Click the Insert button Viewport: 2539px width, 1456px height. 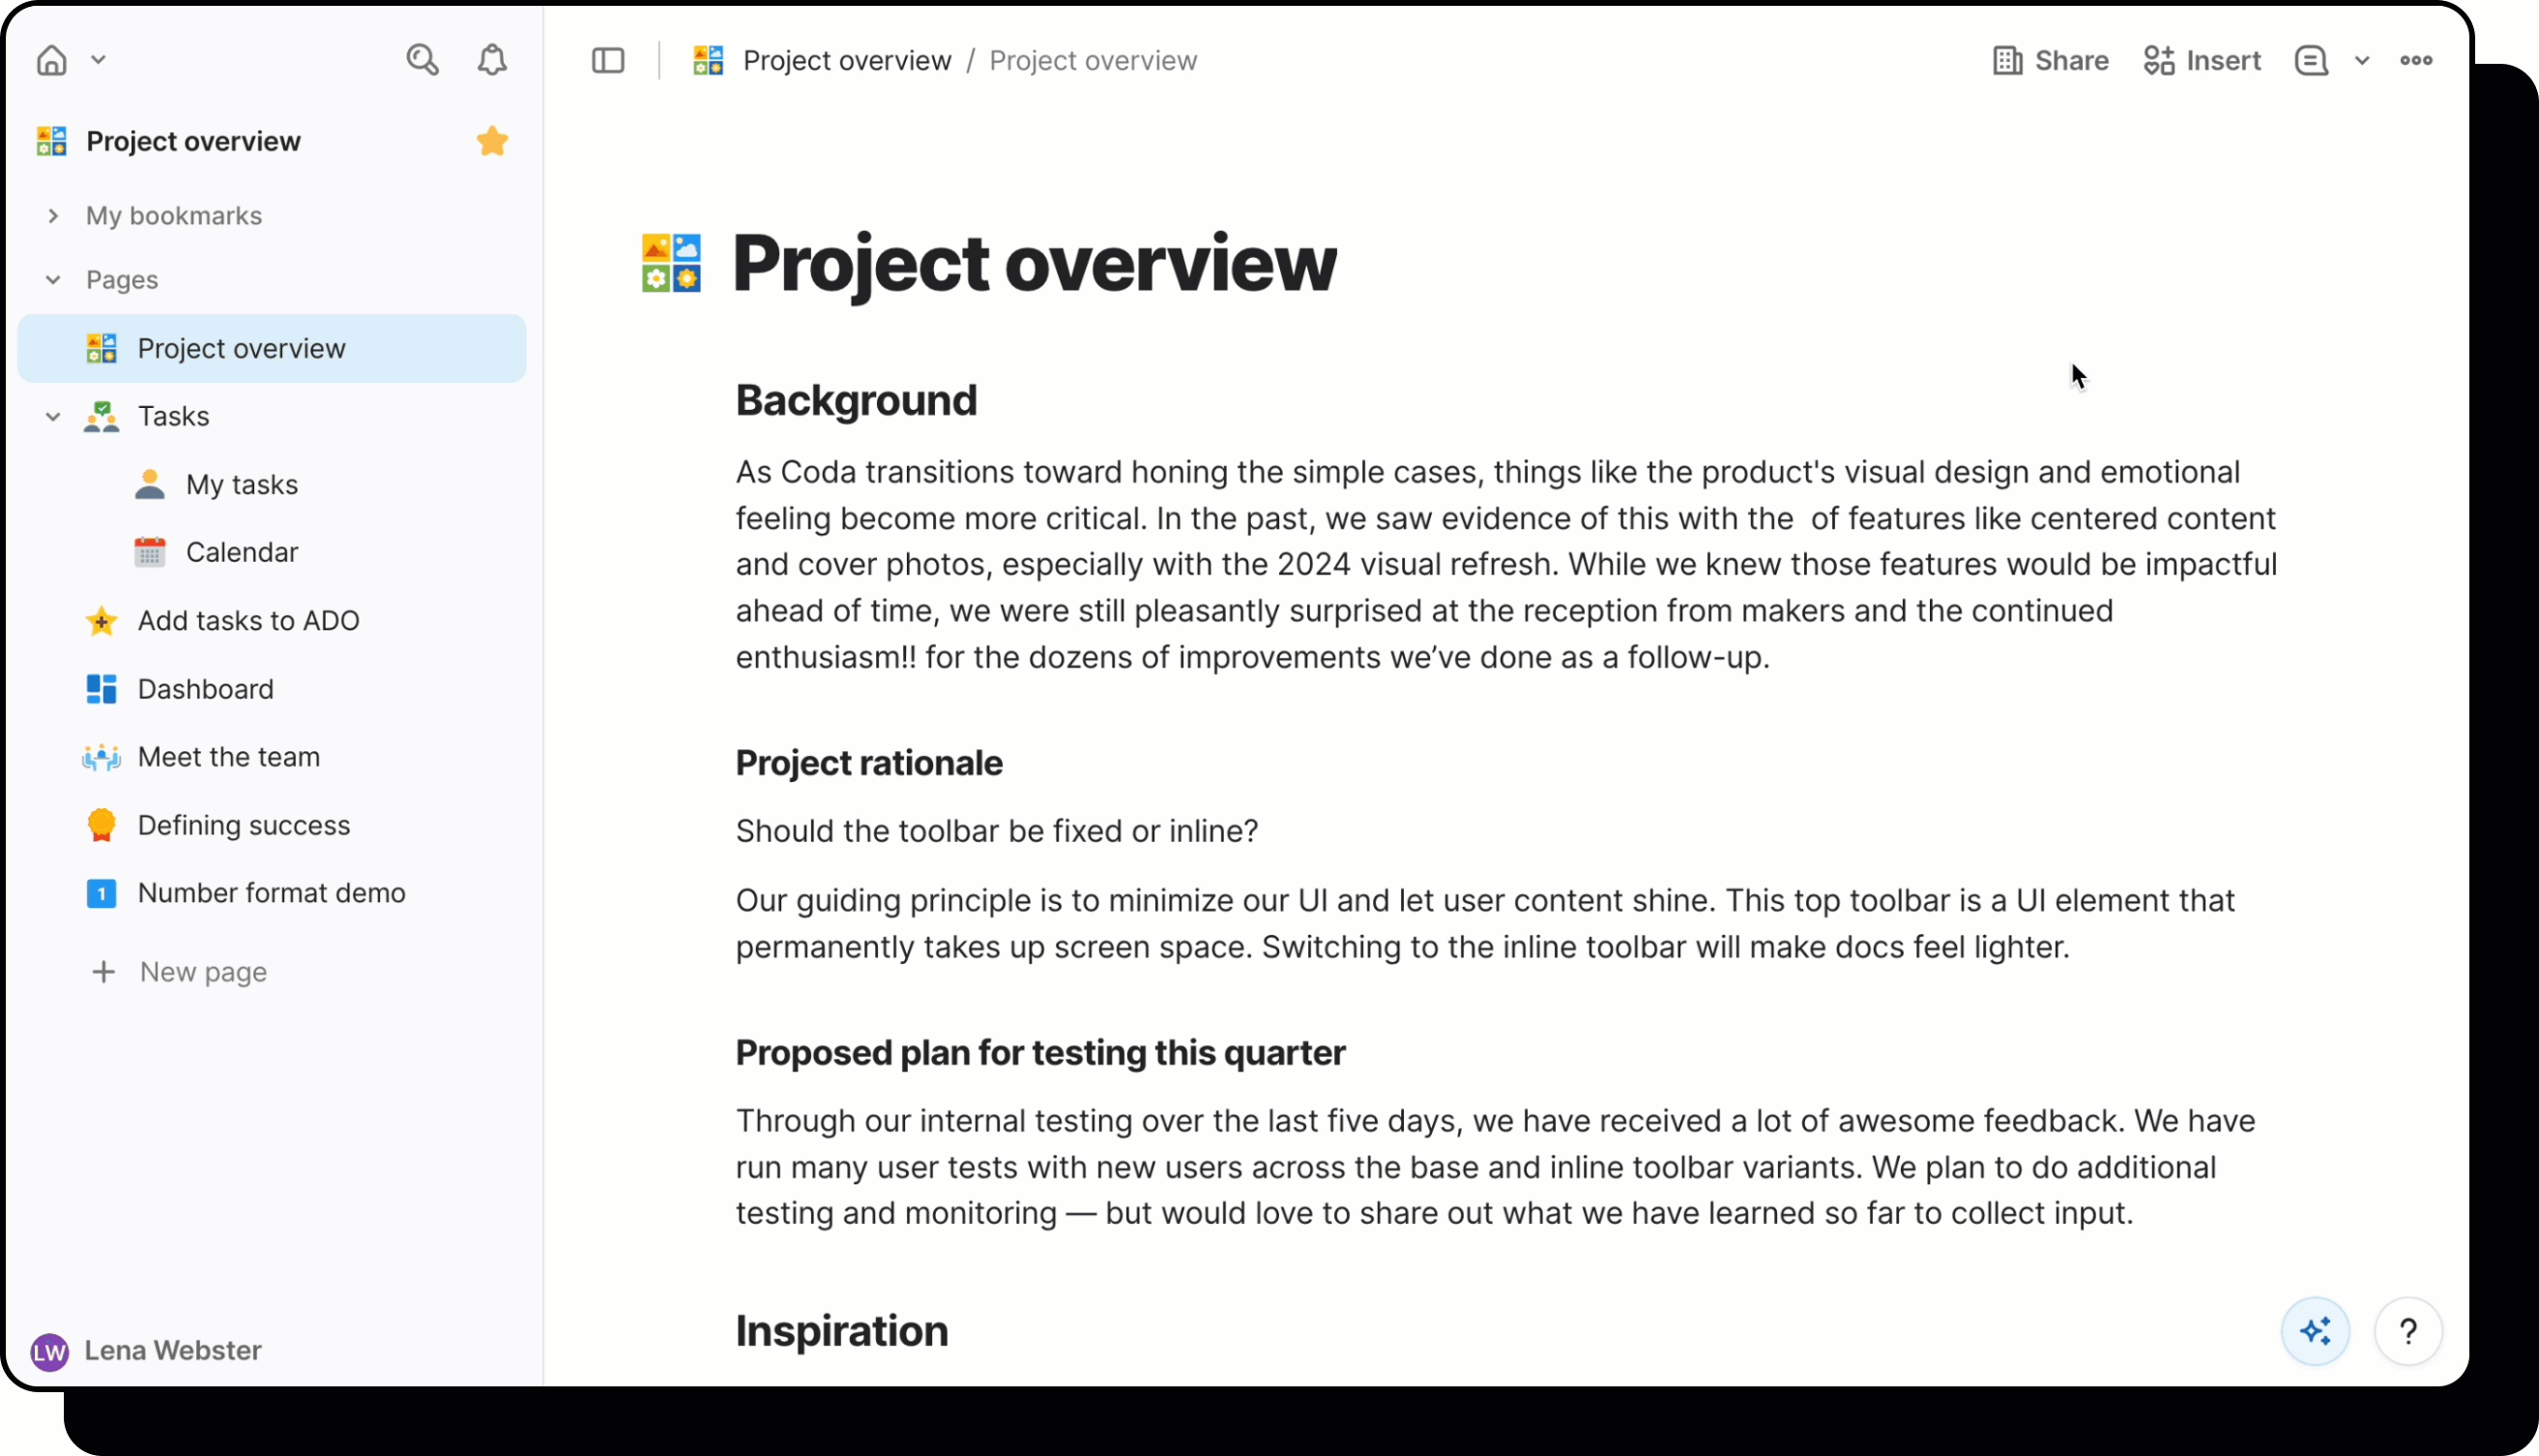pyautogui.click(x=2202, y=60)
